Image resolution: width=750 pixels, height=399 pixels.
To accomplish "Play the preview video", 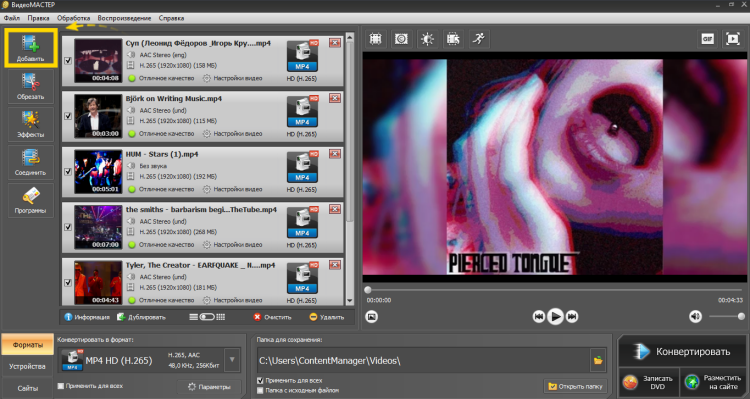I will coord(555,316).
